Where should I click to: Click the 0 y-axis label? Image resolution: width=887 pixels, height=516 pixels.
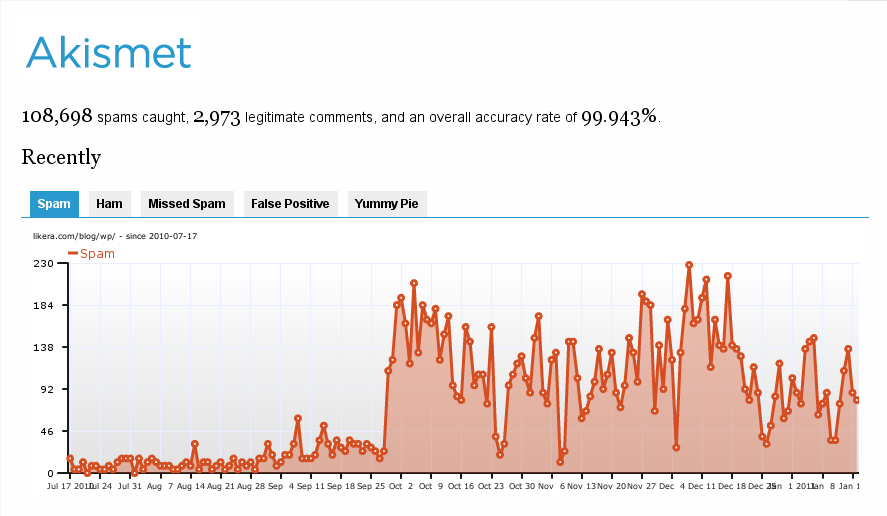[50, 474]
